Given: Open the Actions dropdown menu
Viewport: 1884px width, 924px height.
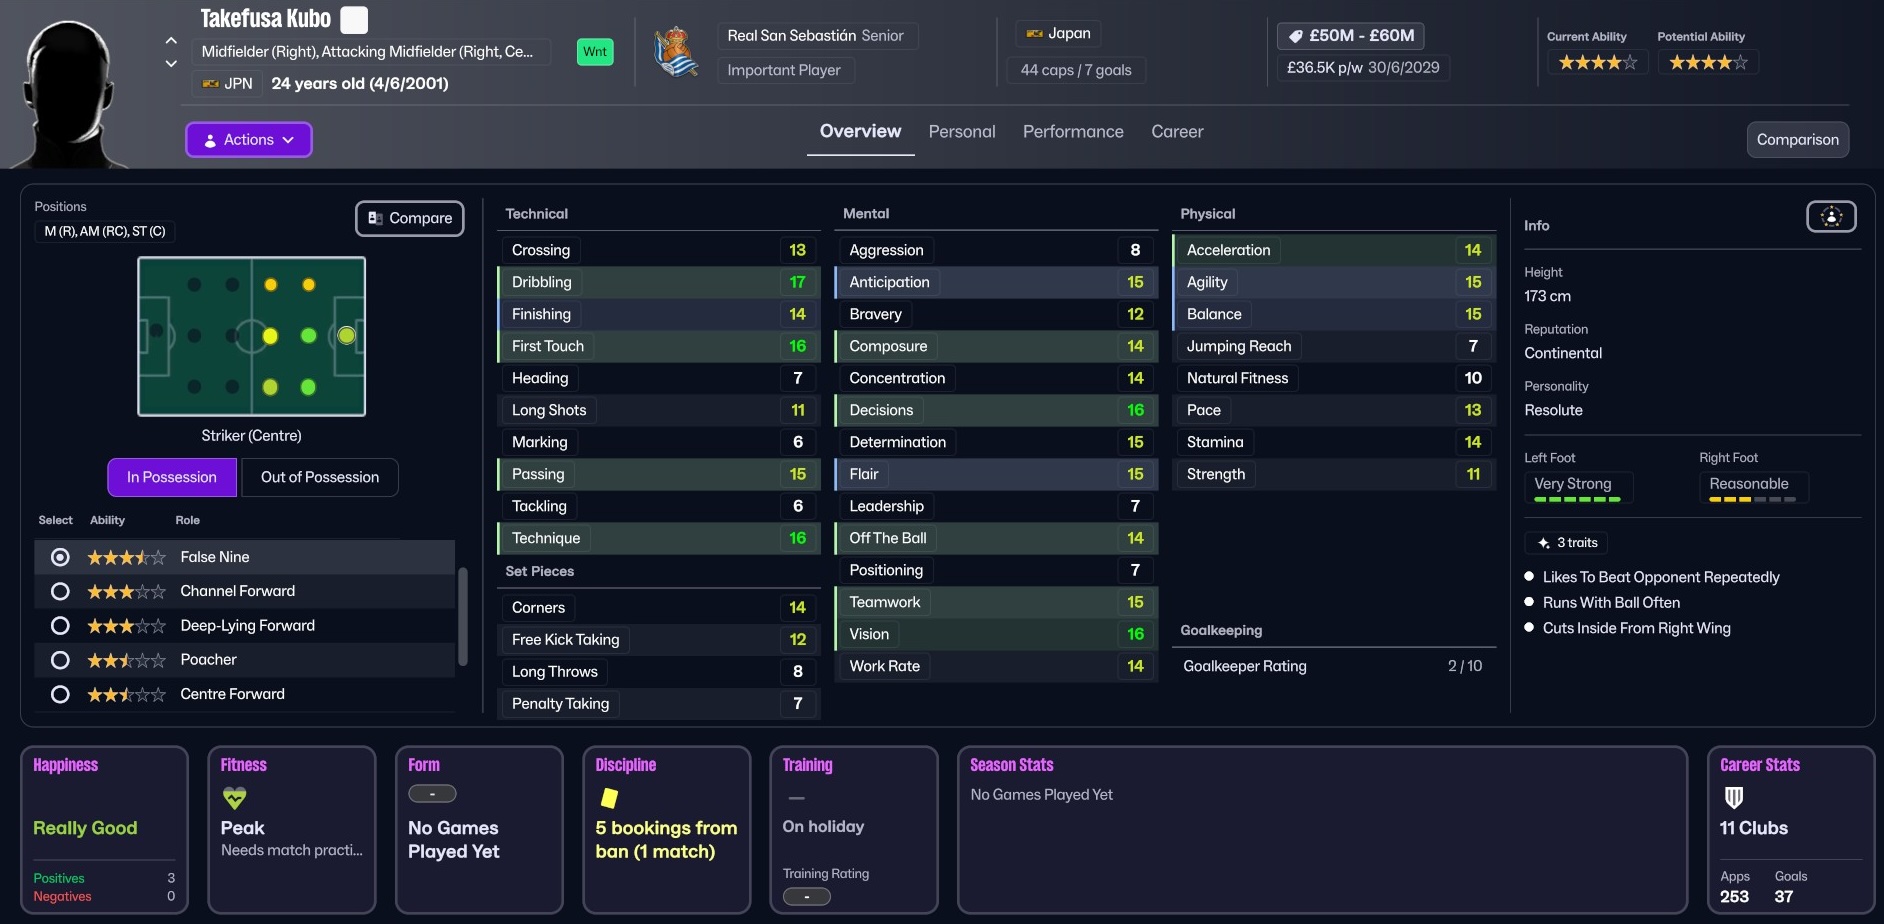Looking at the screenshot, I should coord(249,140).
